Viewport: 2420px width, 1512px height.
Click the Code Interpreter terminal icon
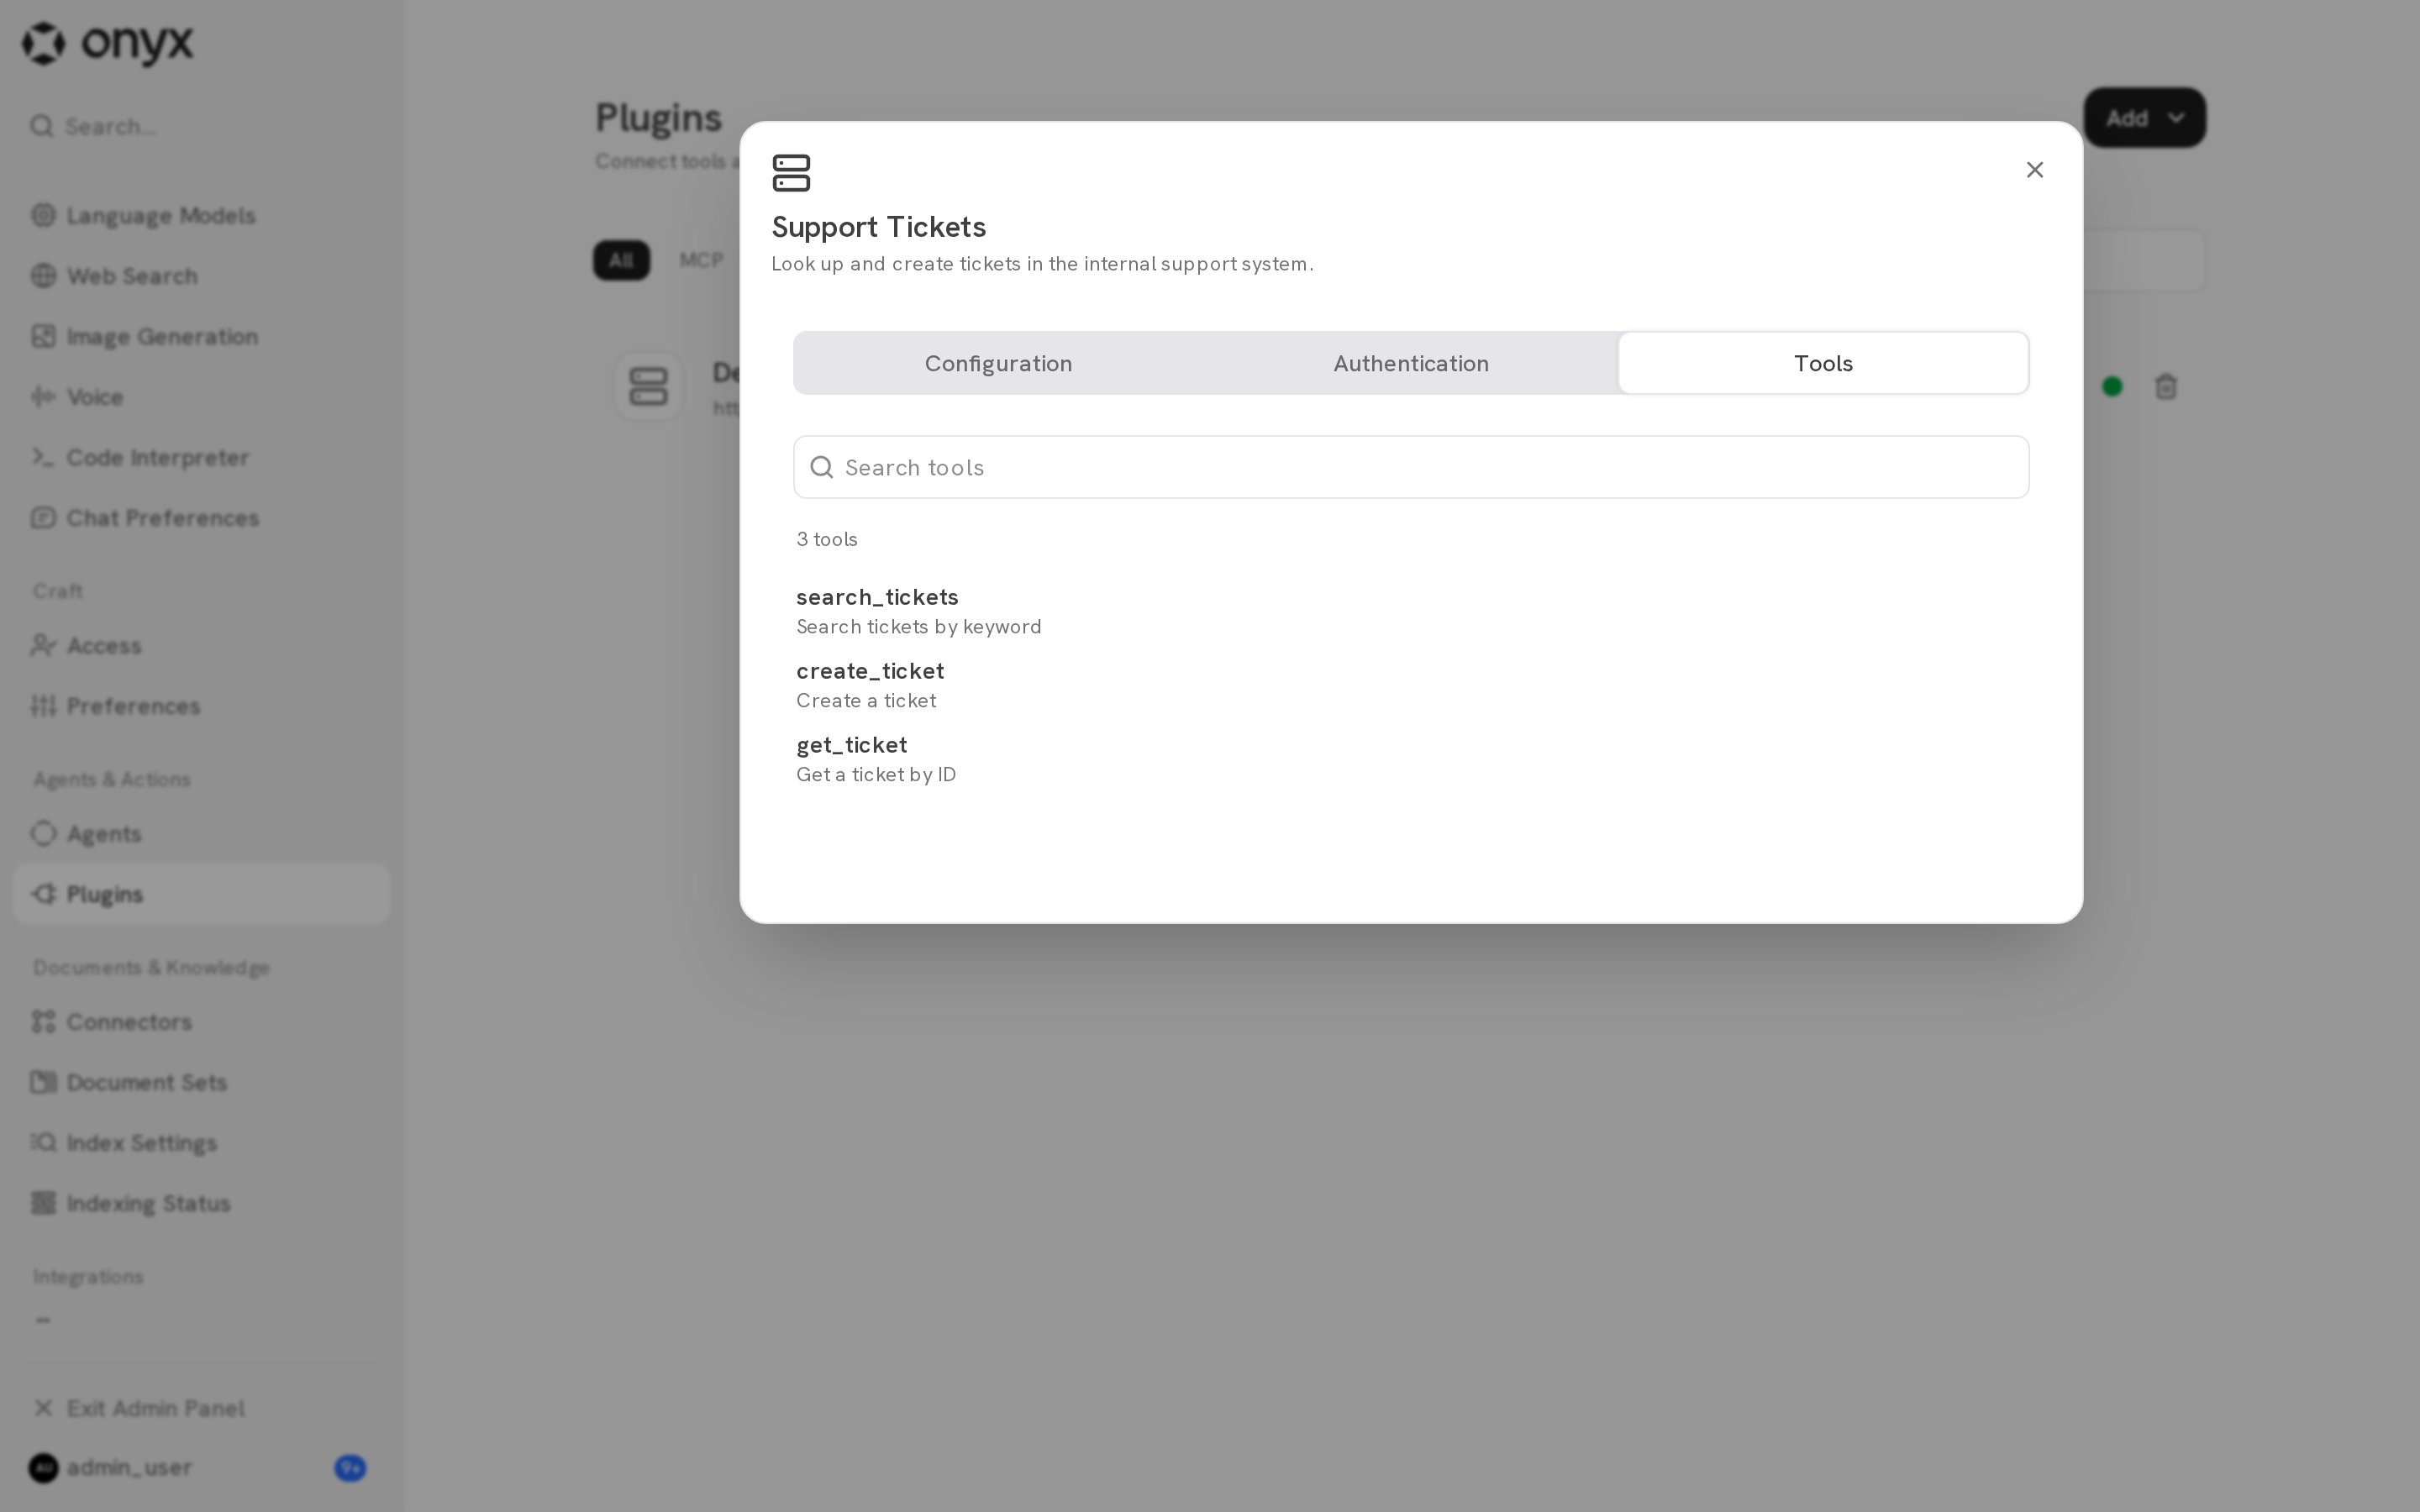pyautogui.click(x=43, y=457)
